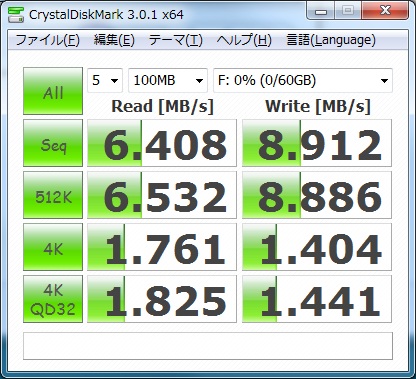Expand the test count dropdown showing 5
416x379 pixels.
click(x=105, y=80)
